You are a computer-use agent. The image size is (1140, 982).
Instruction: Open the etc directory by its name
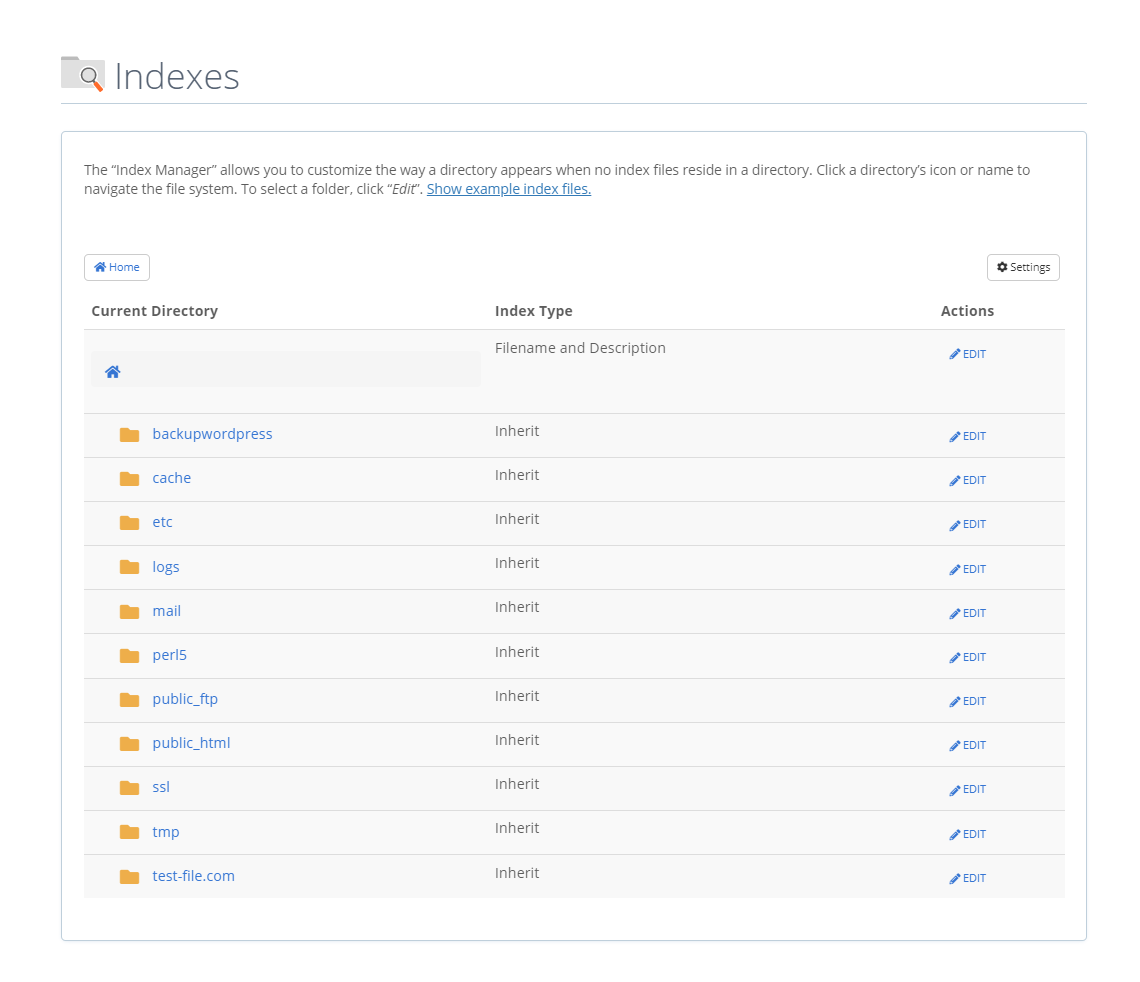point(162,522)
